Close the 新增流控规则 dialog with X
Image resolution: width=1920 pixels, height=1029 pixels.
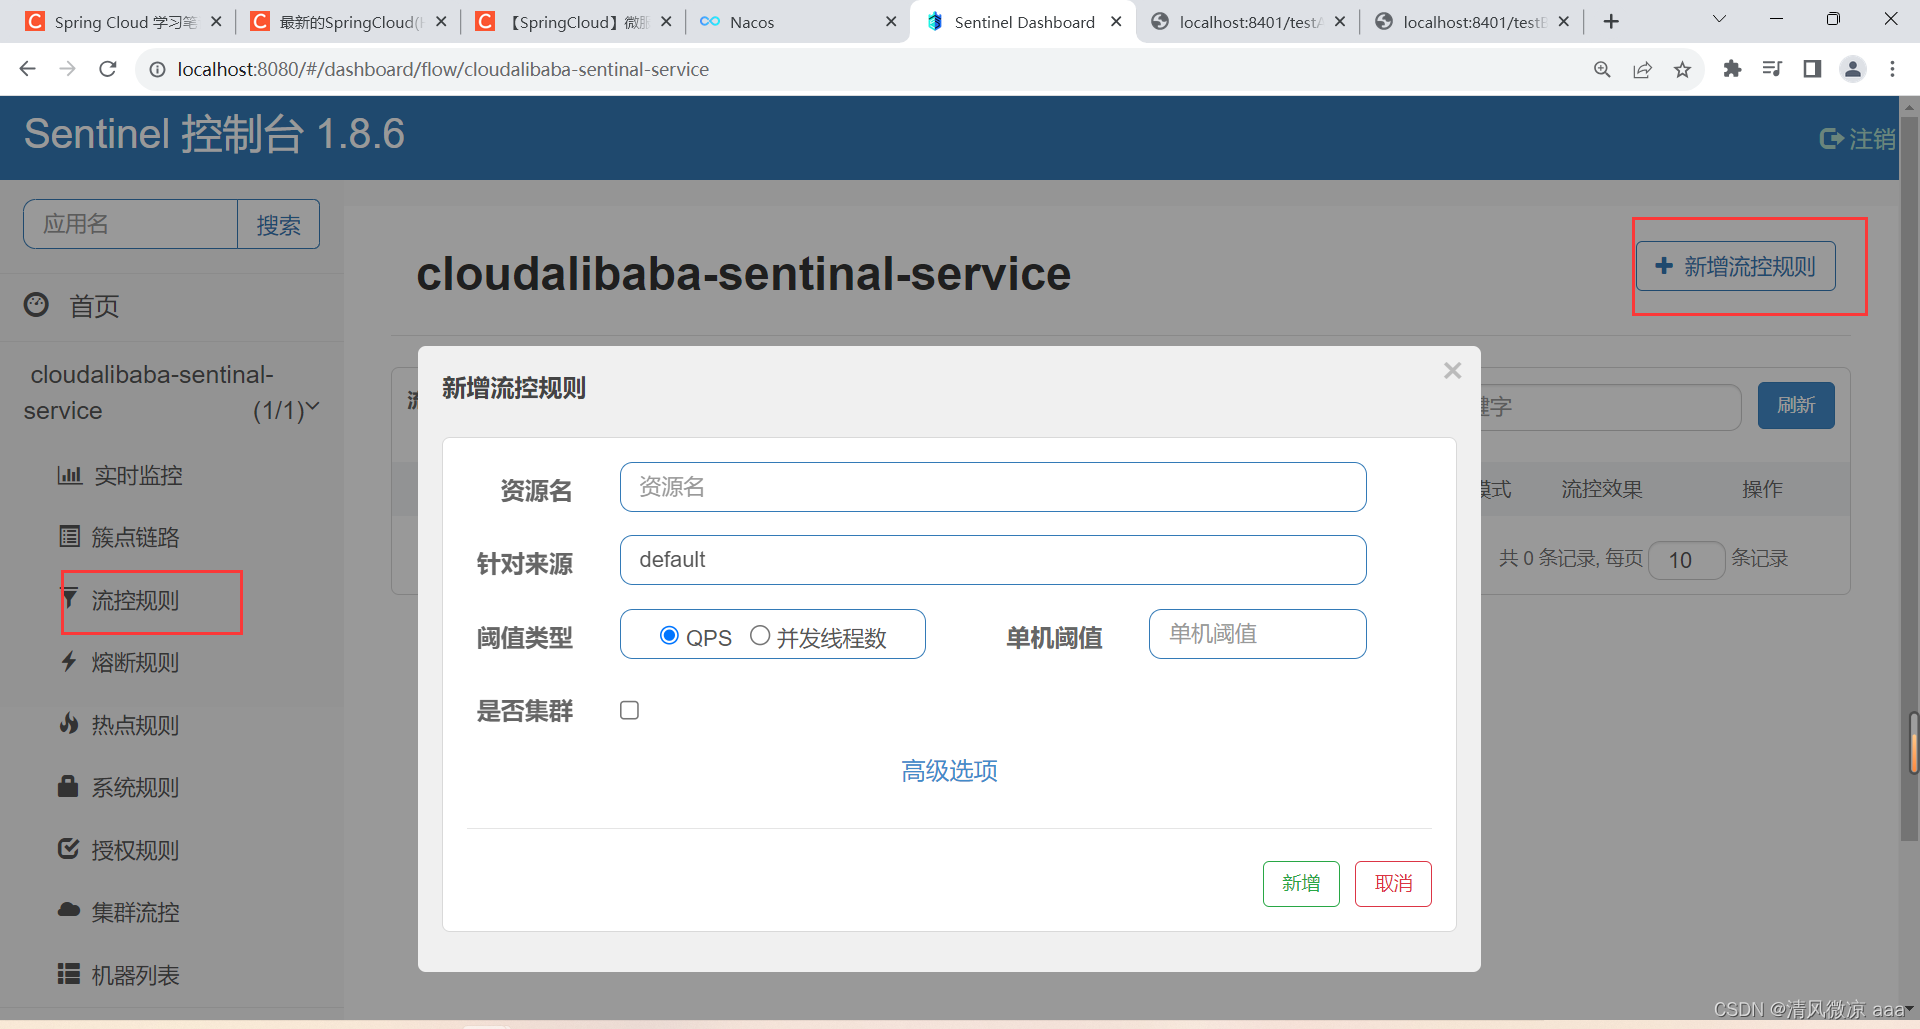point(1453,371)
